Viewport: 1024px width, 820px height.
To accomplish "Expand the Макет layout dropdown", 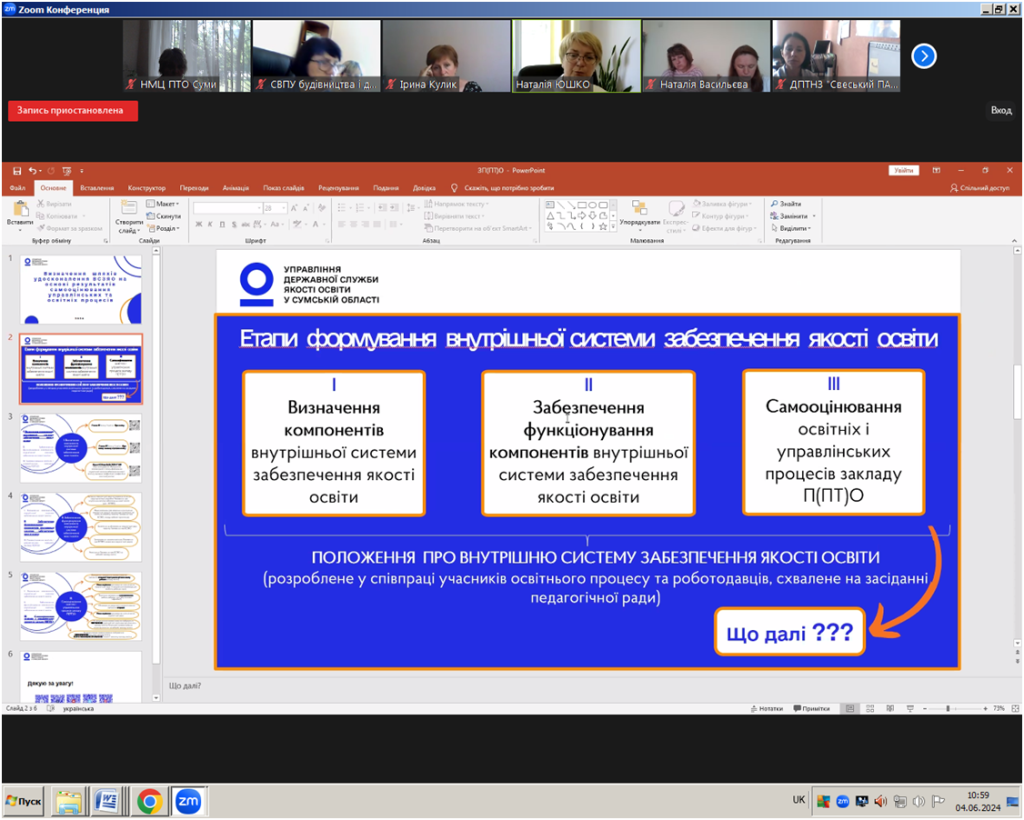I will point(163,204).
